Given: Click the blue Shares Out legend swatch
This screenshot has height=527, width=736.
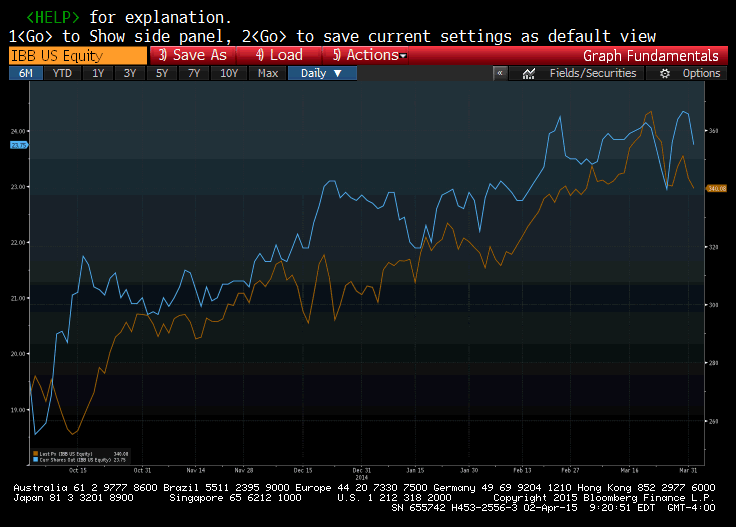Looking at the screenshot, I should [36, 460].
